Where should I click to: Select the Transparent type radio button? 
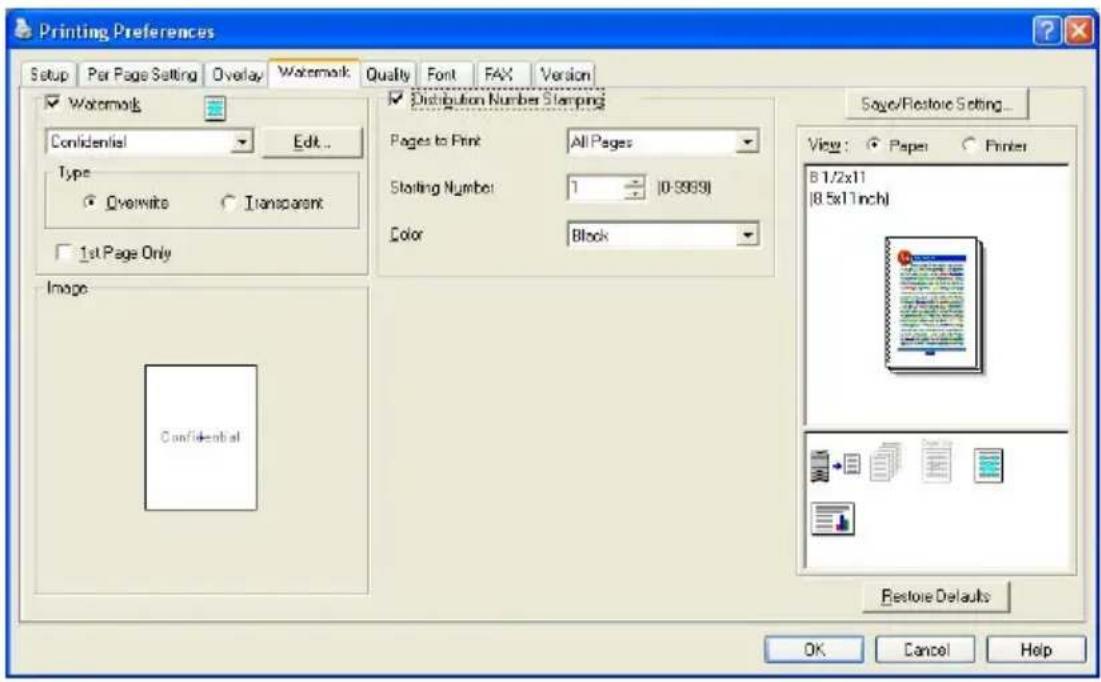228,202
